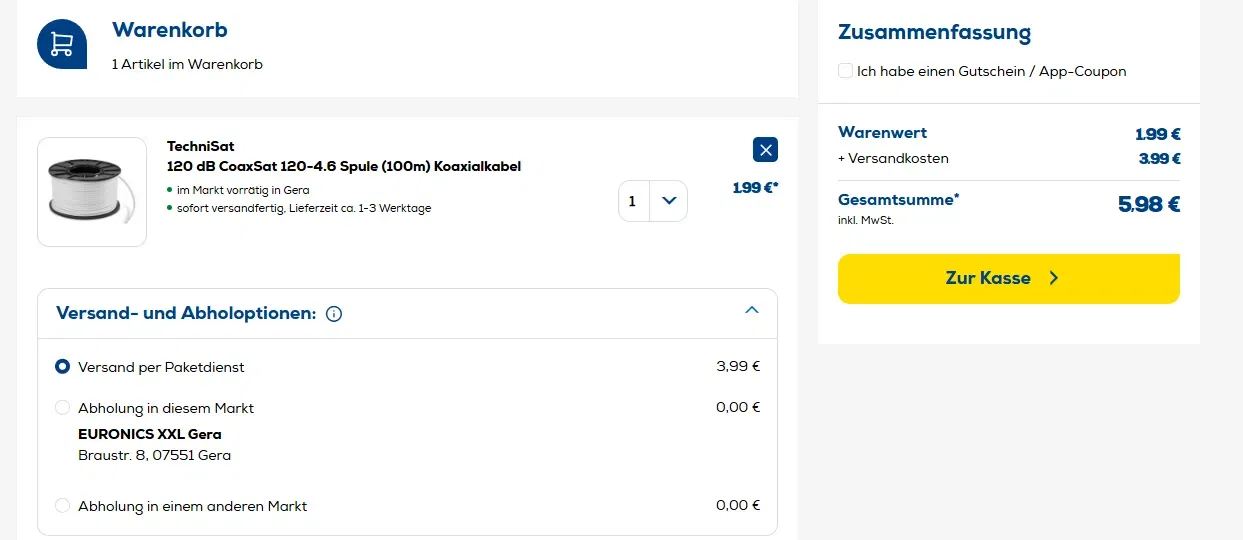Click the Gesamtsumme total 5.98 €
The image size is (1243, 540).
(x=1148, y=205)
